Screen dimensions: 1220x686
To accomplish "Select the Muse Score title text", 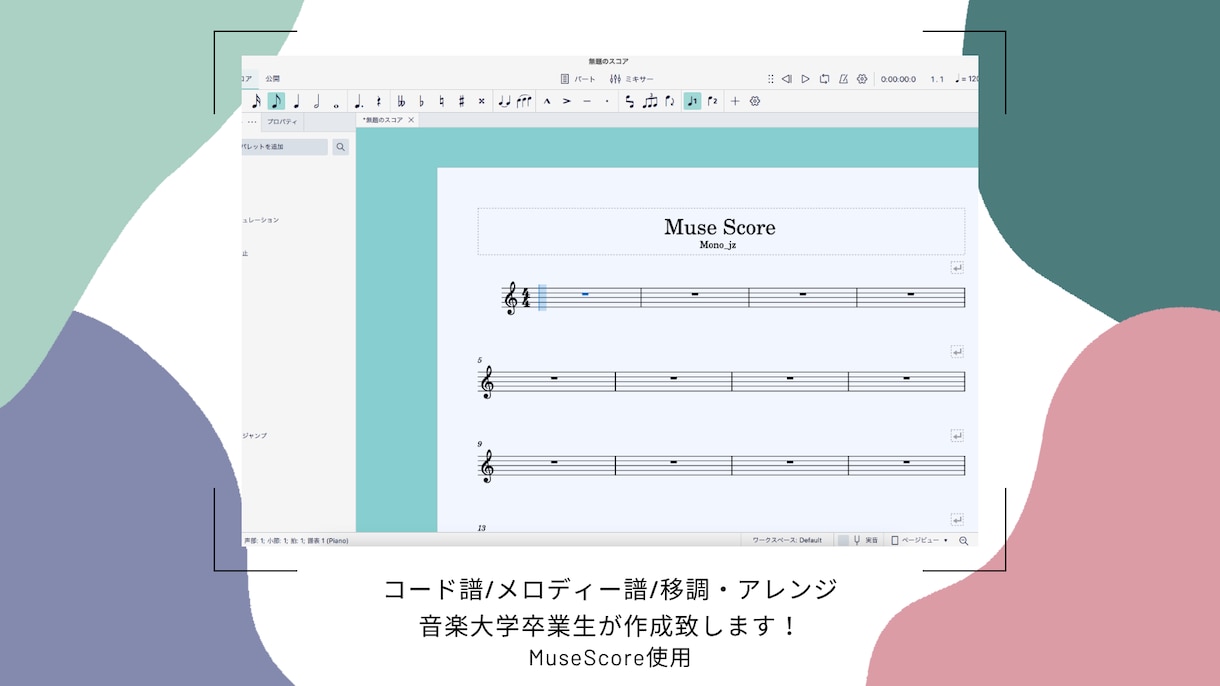I will coord(720,227).
